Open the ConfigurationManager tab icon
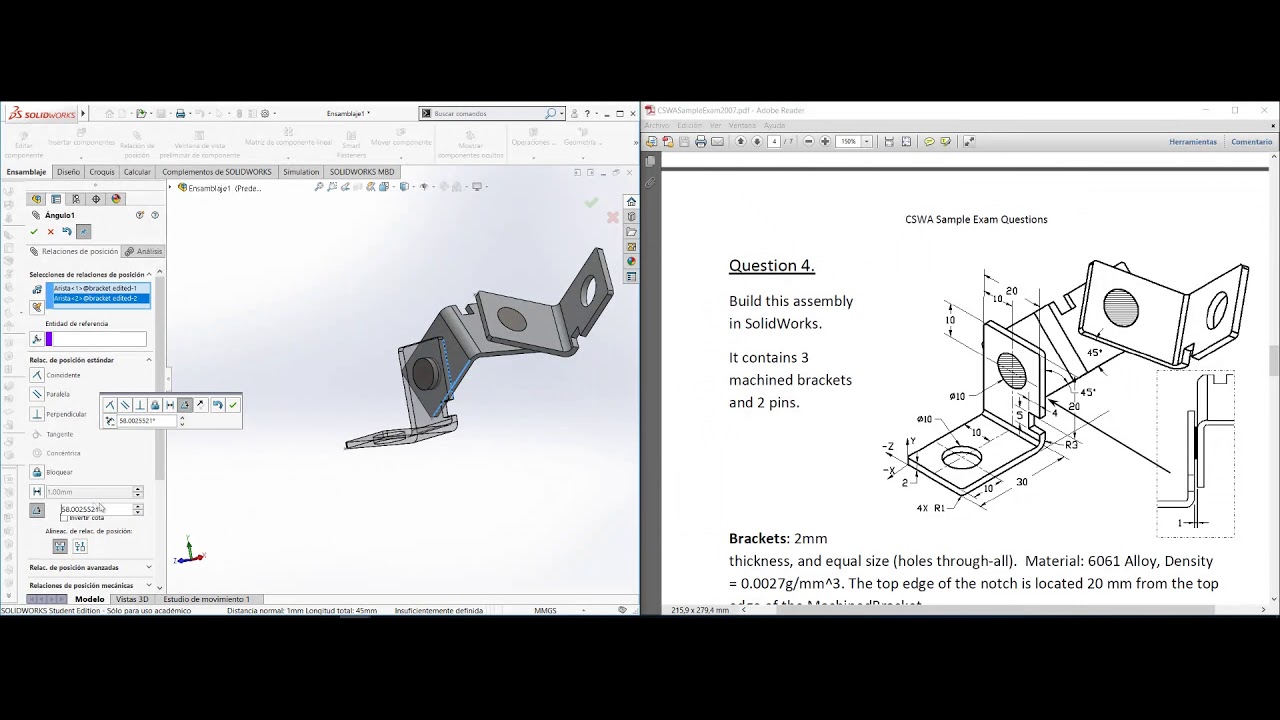The height and width of the screenshot is (720, 1280). pos(76,199)
